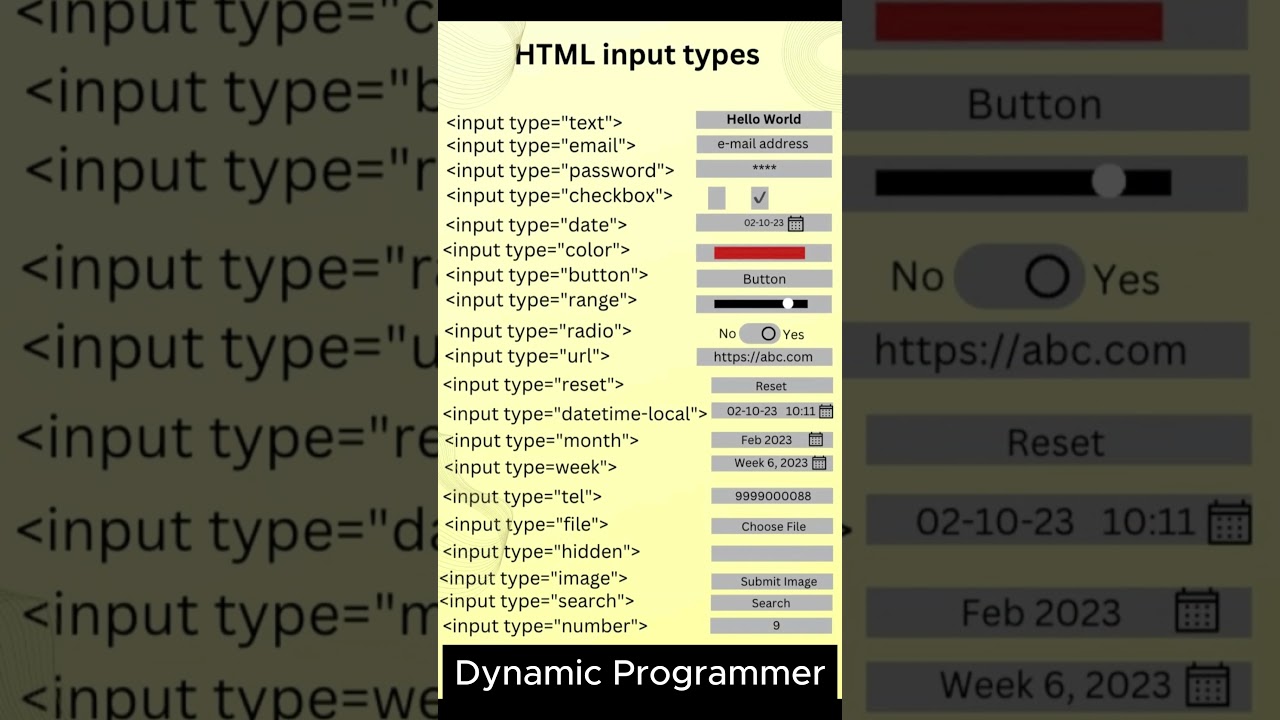Toggle the small No/Yes radio switch
1280x720 pixels.
760,334
